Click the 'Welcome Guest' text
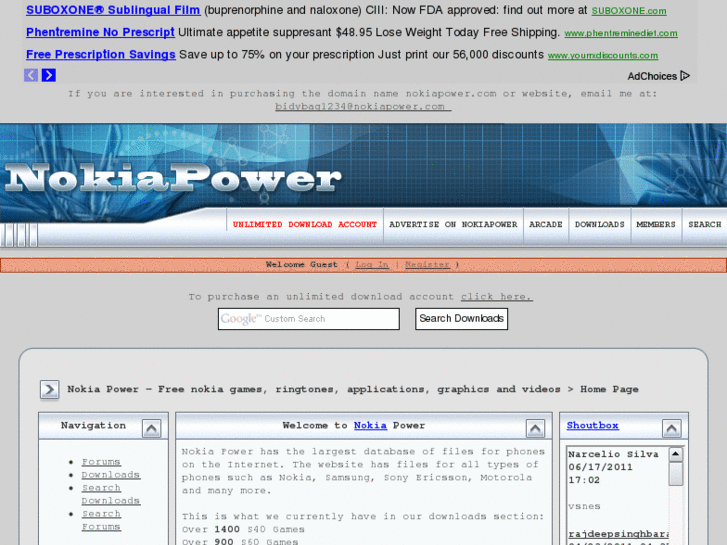 pos(301,265)
